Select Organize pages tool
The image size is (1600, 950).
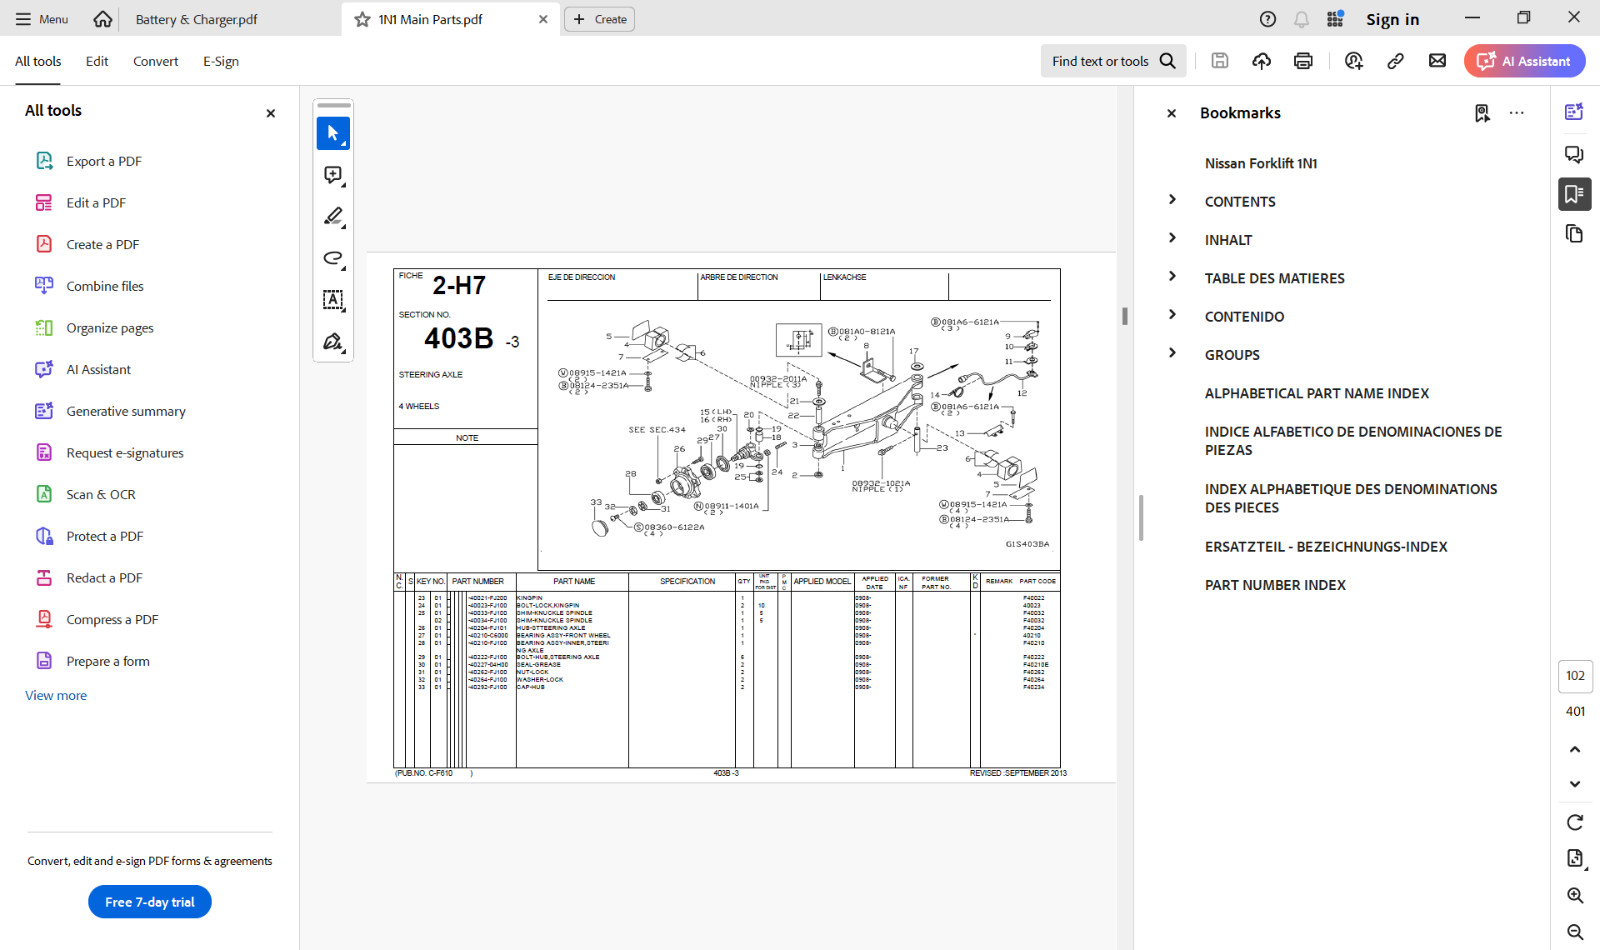coord(109,328)
